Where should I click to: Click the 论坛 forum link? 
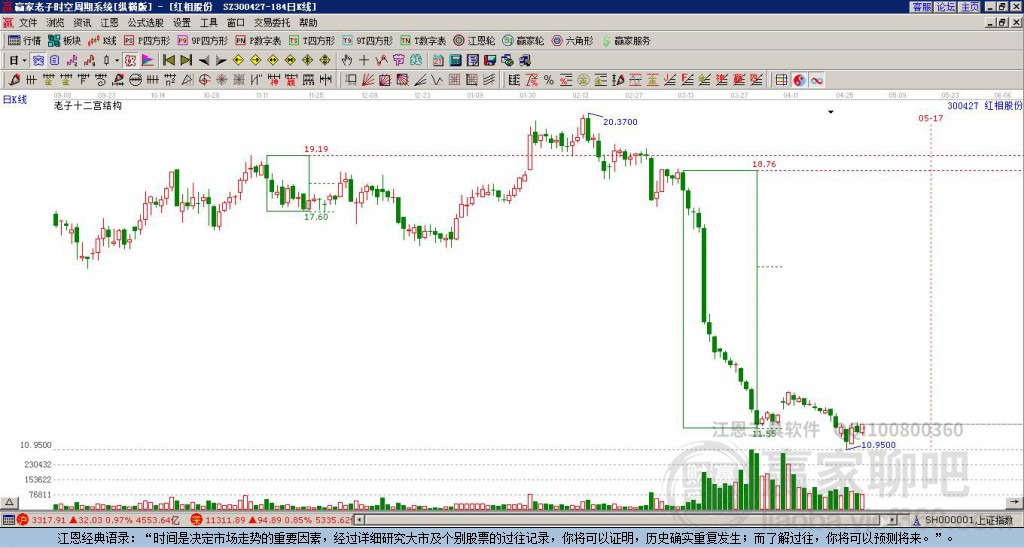point(946,7)
